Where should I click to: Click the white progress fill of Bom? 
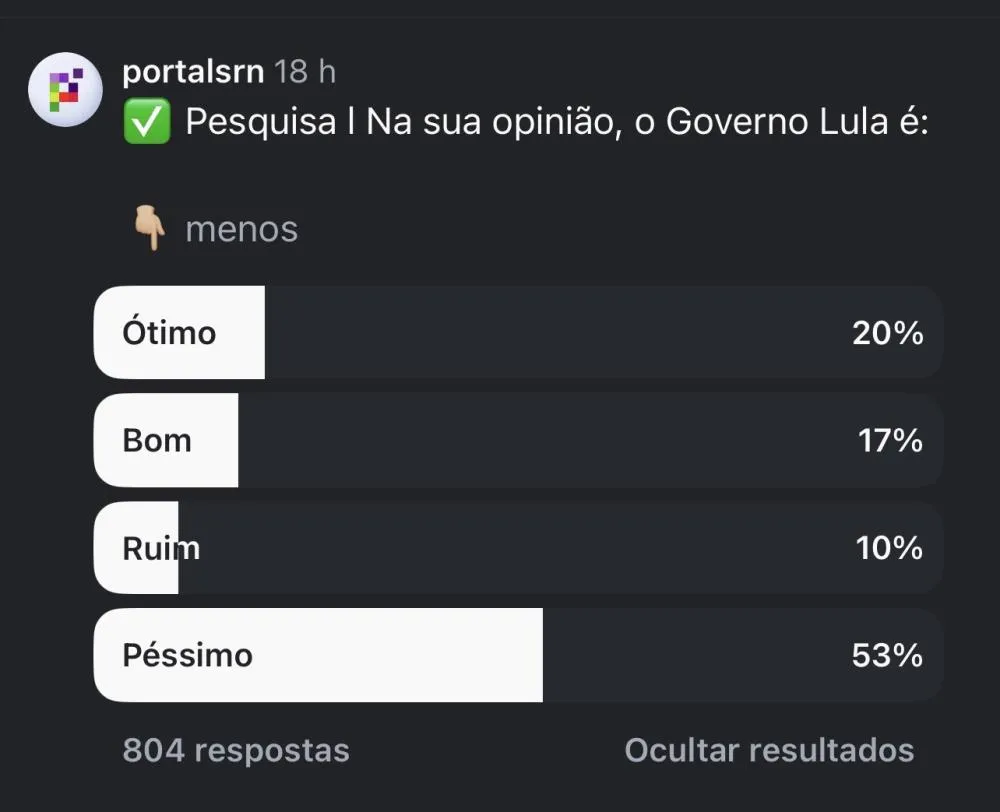(166, 440)
